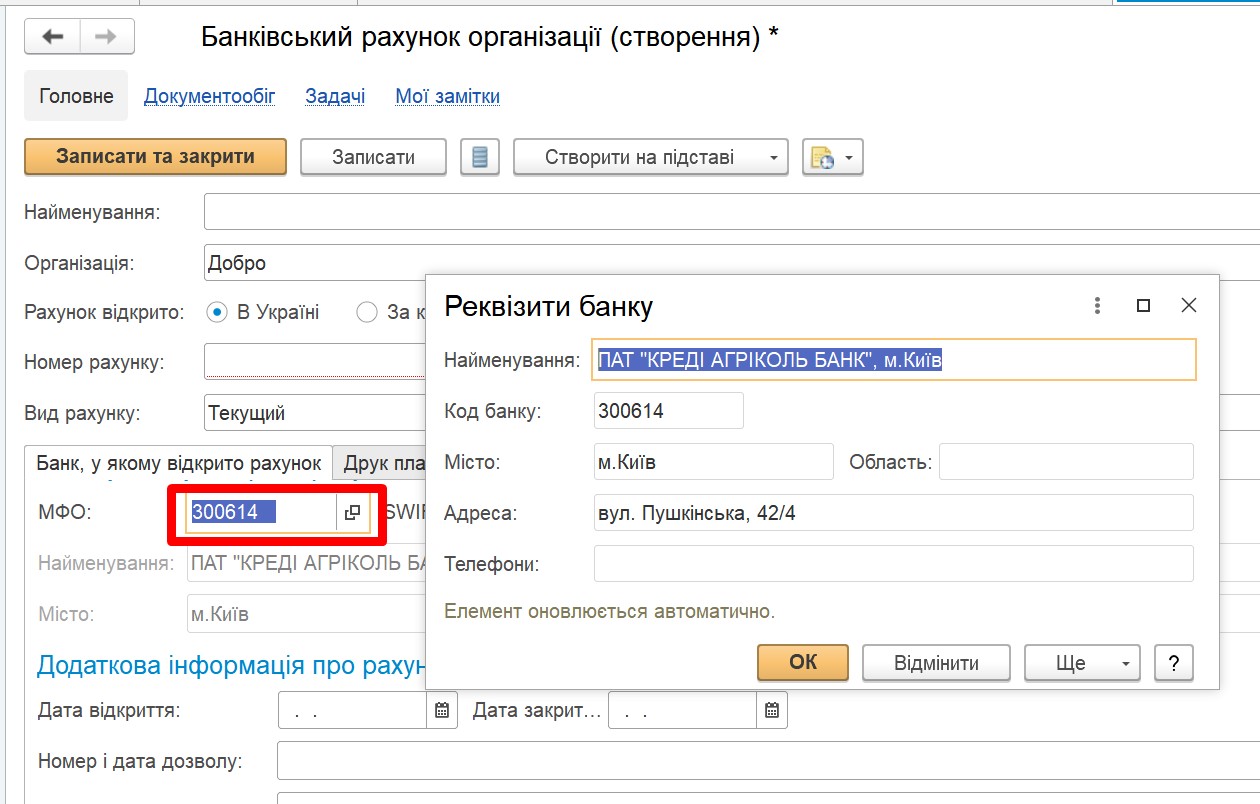Click the Вид рахунку field with Текущий
The width and height of the screenshot is (1260, 804).
(315, 412)
